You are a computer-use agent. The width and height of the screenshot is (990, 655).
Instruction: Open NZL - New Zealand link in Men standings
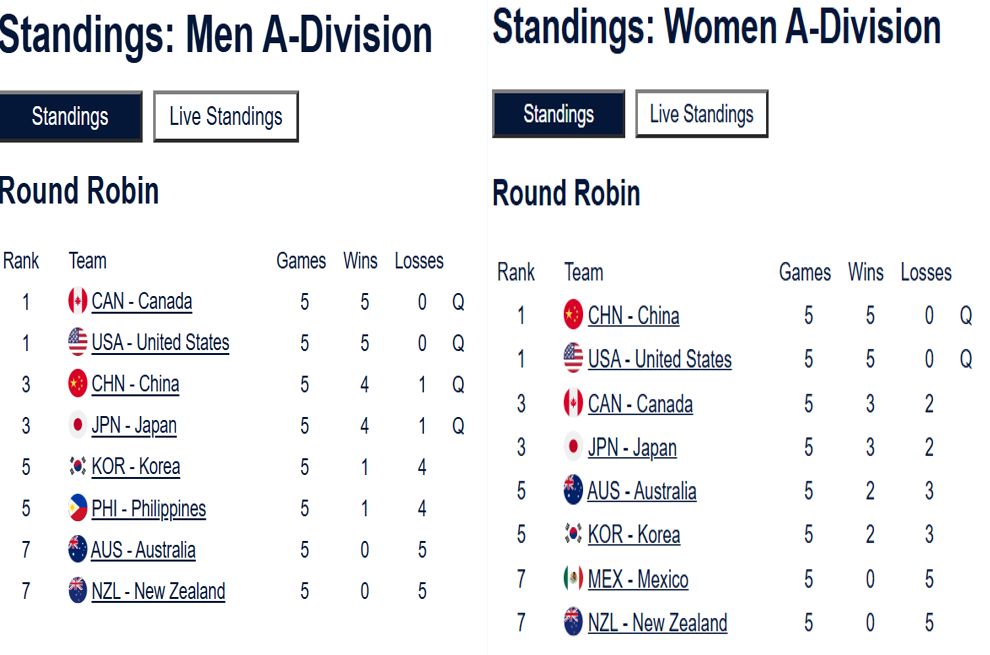click(x=158, y=591)
